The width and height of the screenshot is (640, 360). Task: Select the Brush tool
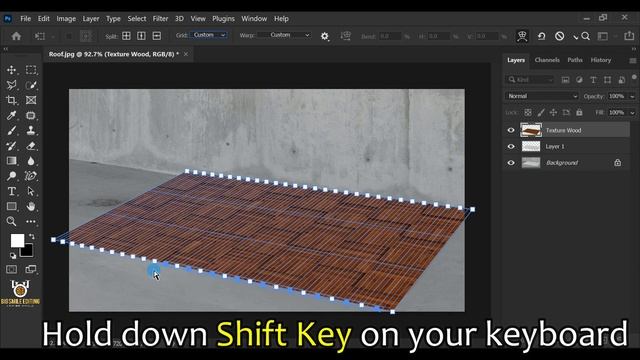(x=11, y=131)
